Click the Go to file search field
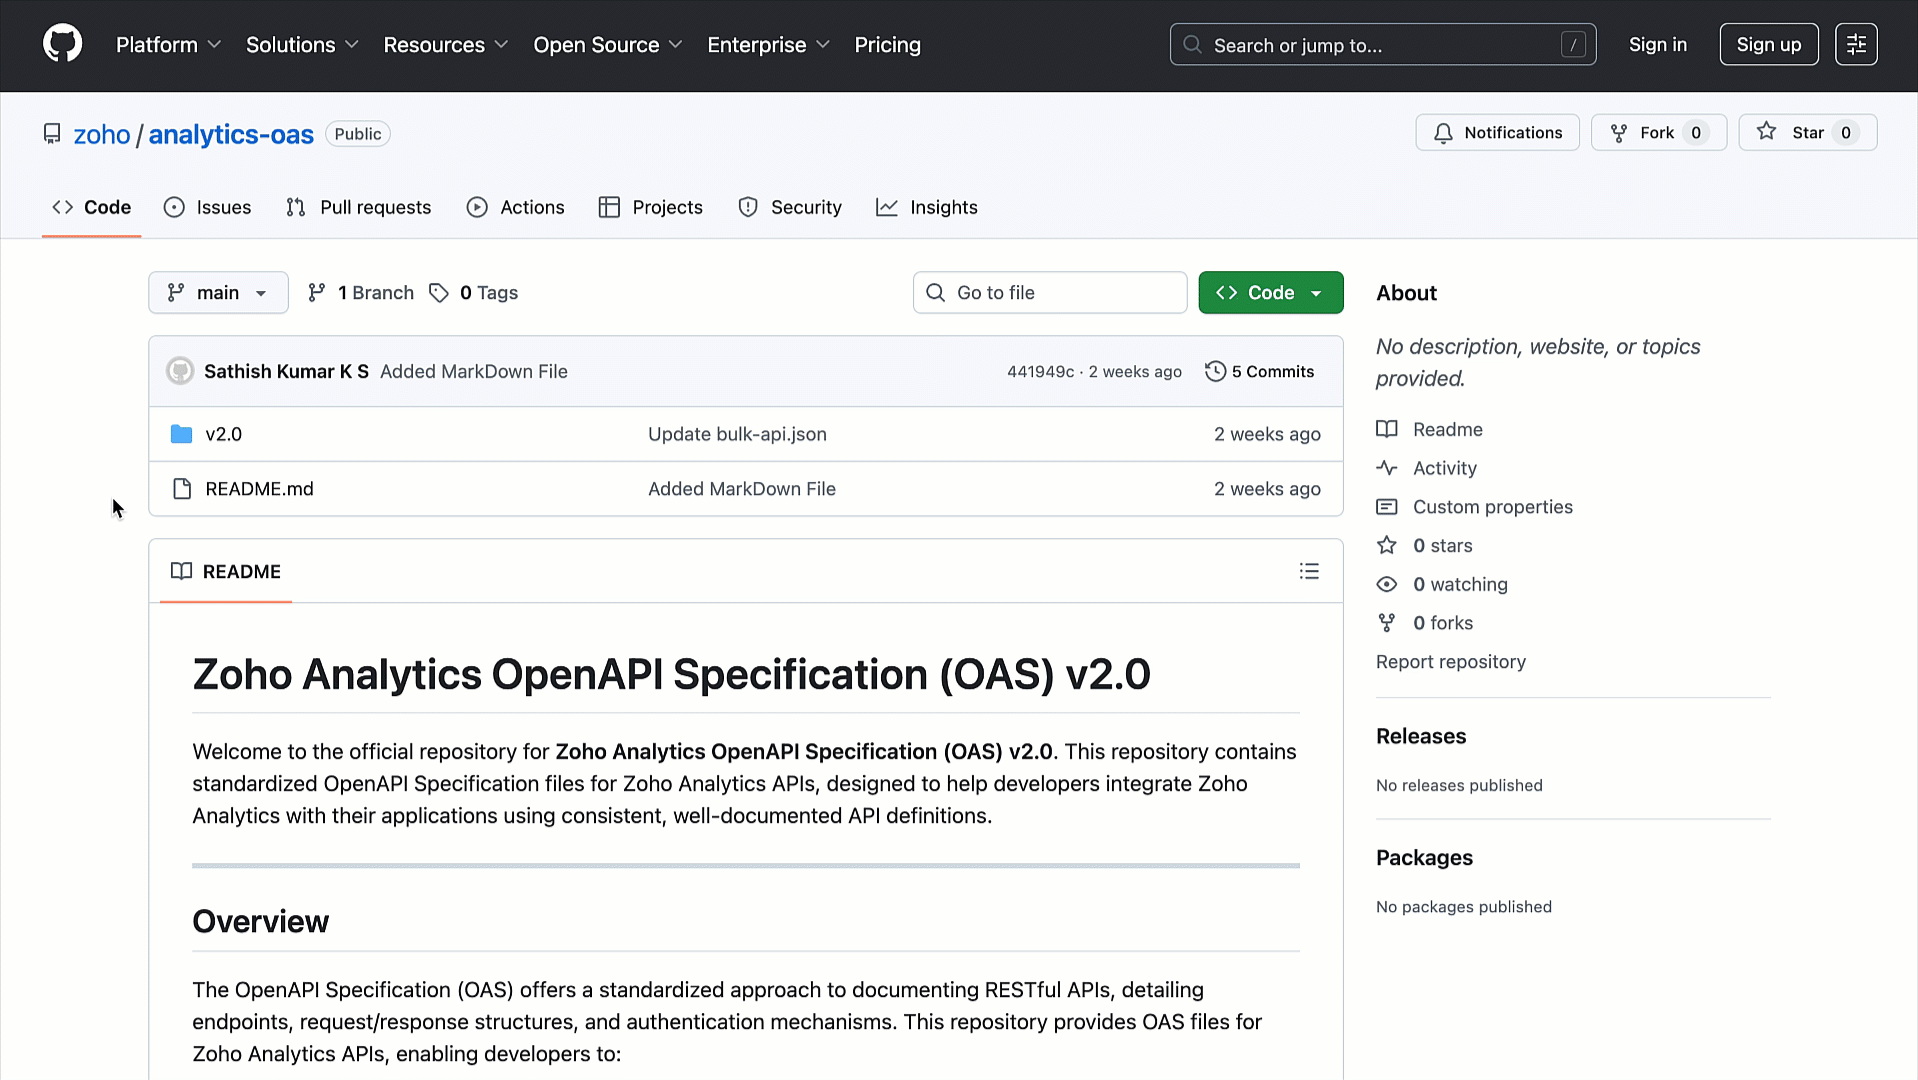The height and width of the screenshot is (1080, 1918). click(x=1050, y=292)
